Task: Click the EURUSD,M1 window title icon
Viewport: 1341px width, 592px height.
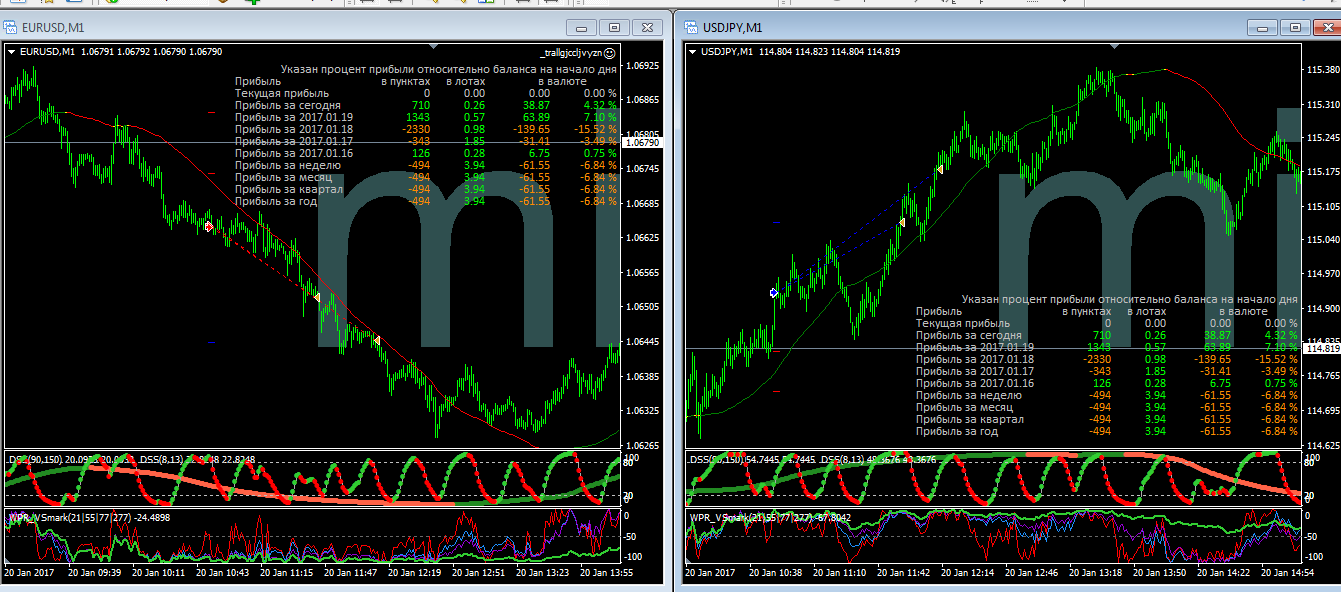Action: 11,28
